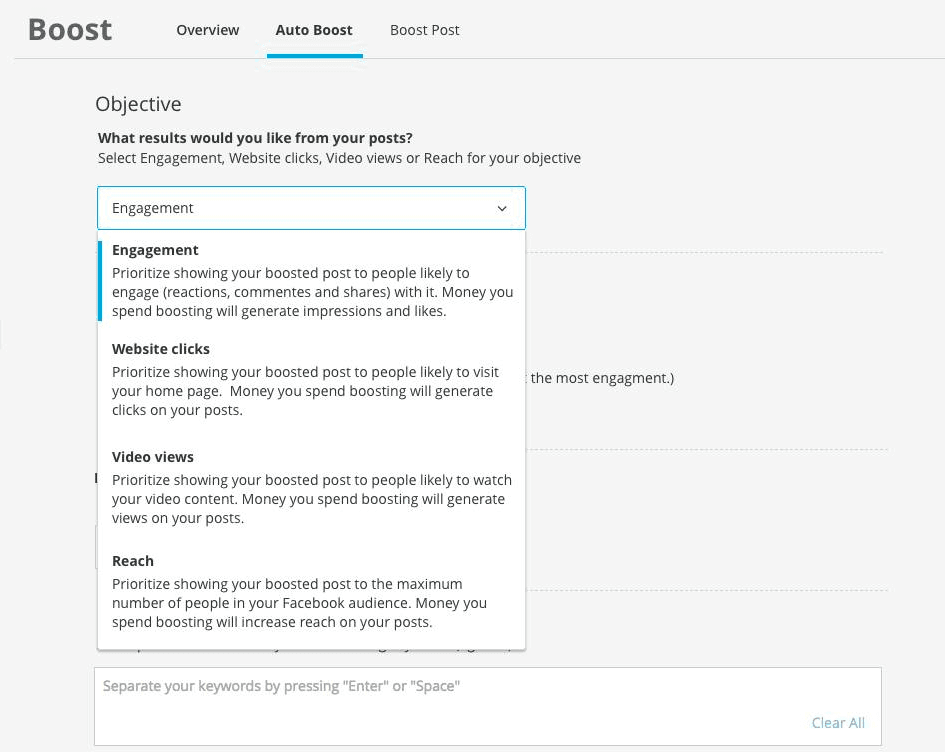Open the Overview tab
945x752 pixels.
207,30
